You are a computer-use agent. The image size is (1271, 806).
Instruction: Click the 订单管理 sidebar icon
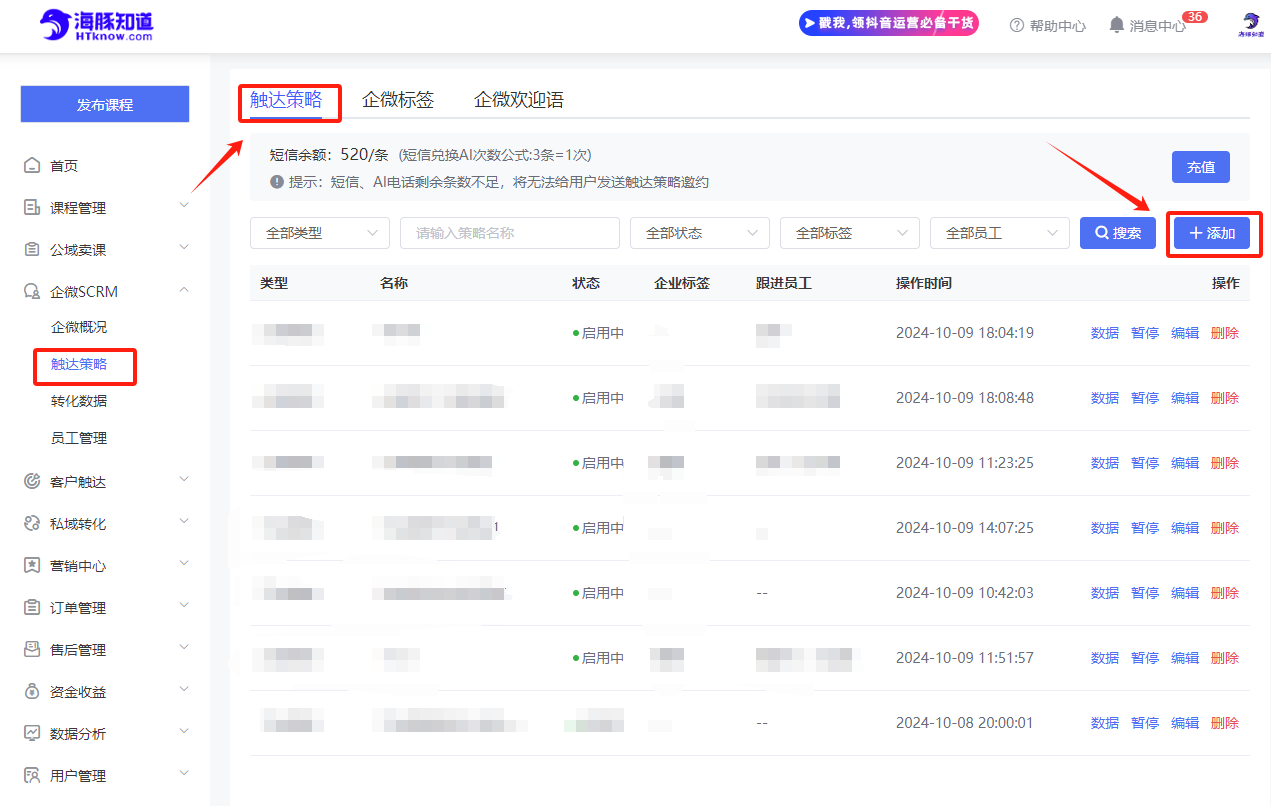32,608
